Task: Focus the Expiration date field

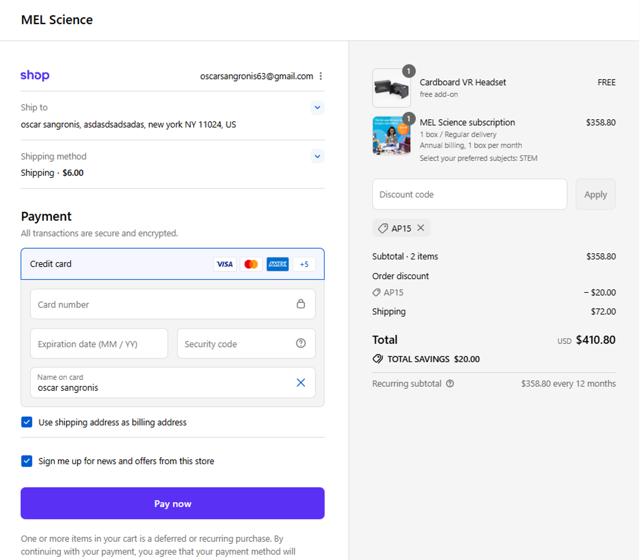Action: [x=100, y=344]
